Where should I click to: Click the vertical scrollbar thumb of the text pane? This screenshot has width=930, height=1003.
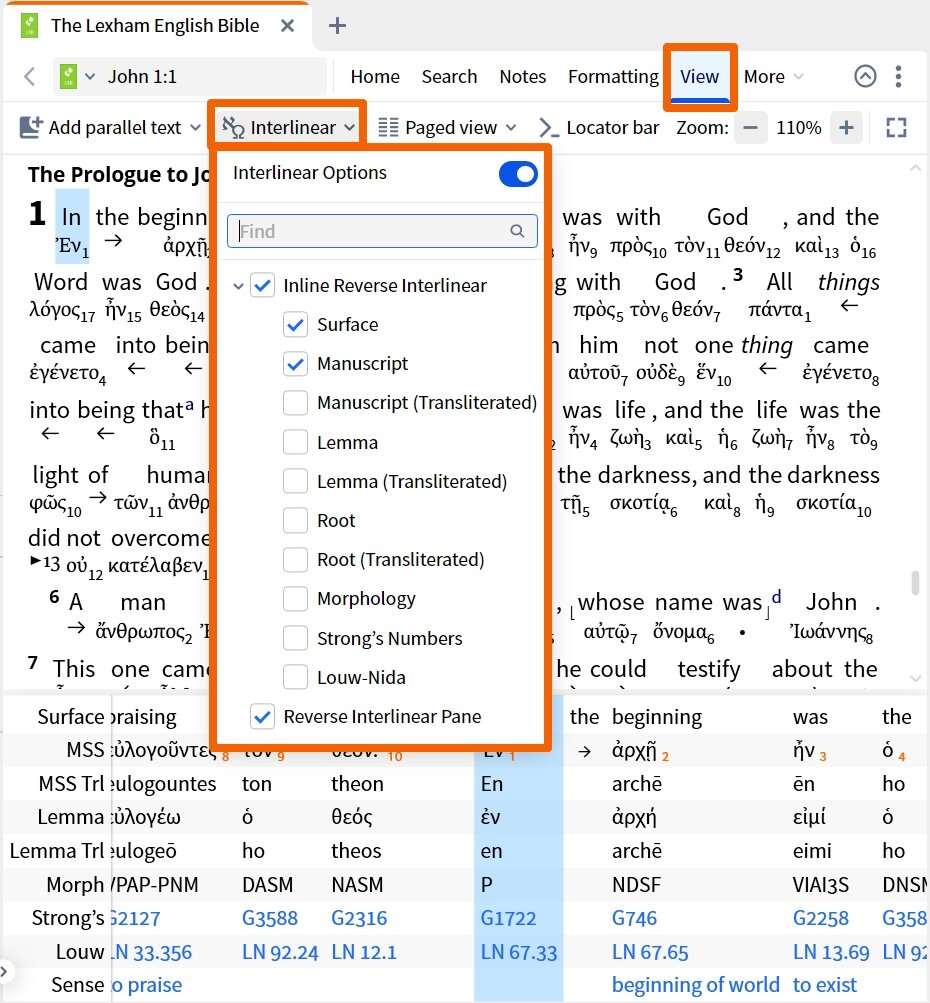tap(915, 583)
